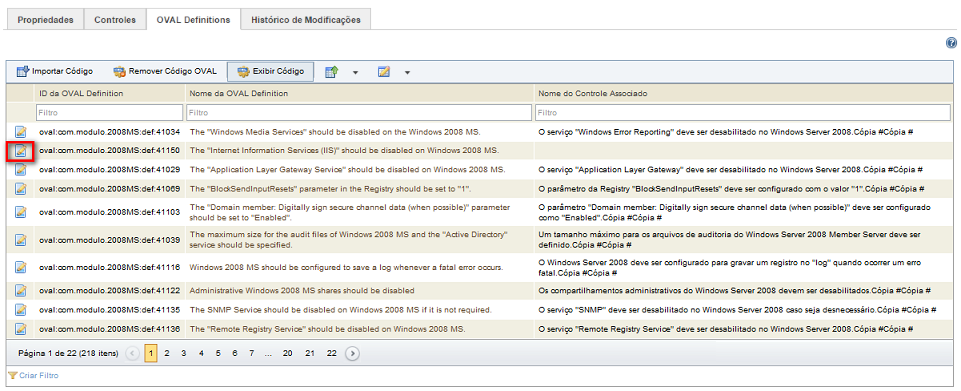Click the export grid icon in toolbar
This screenshot has width=961, height=391.
click(332, 72)
